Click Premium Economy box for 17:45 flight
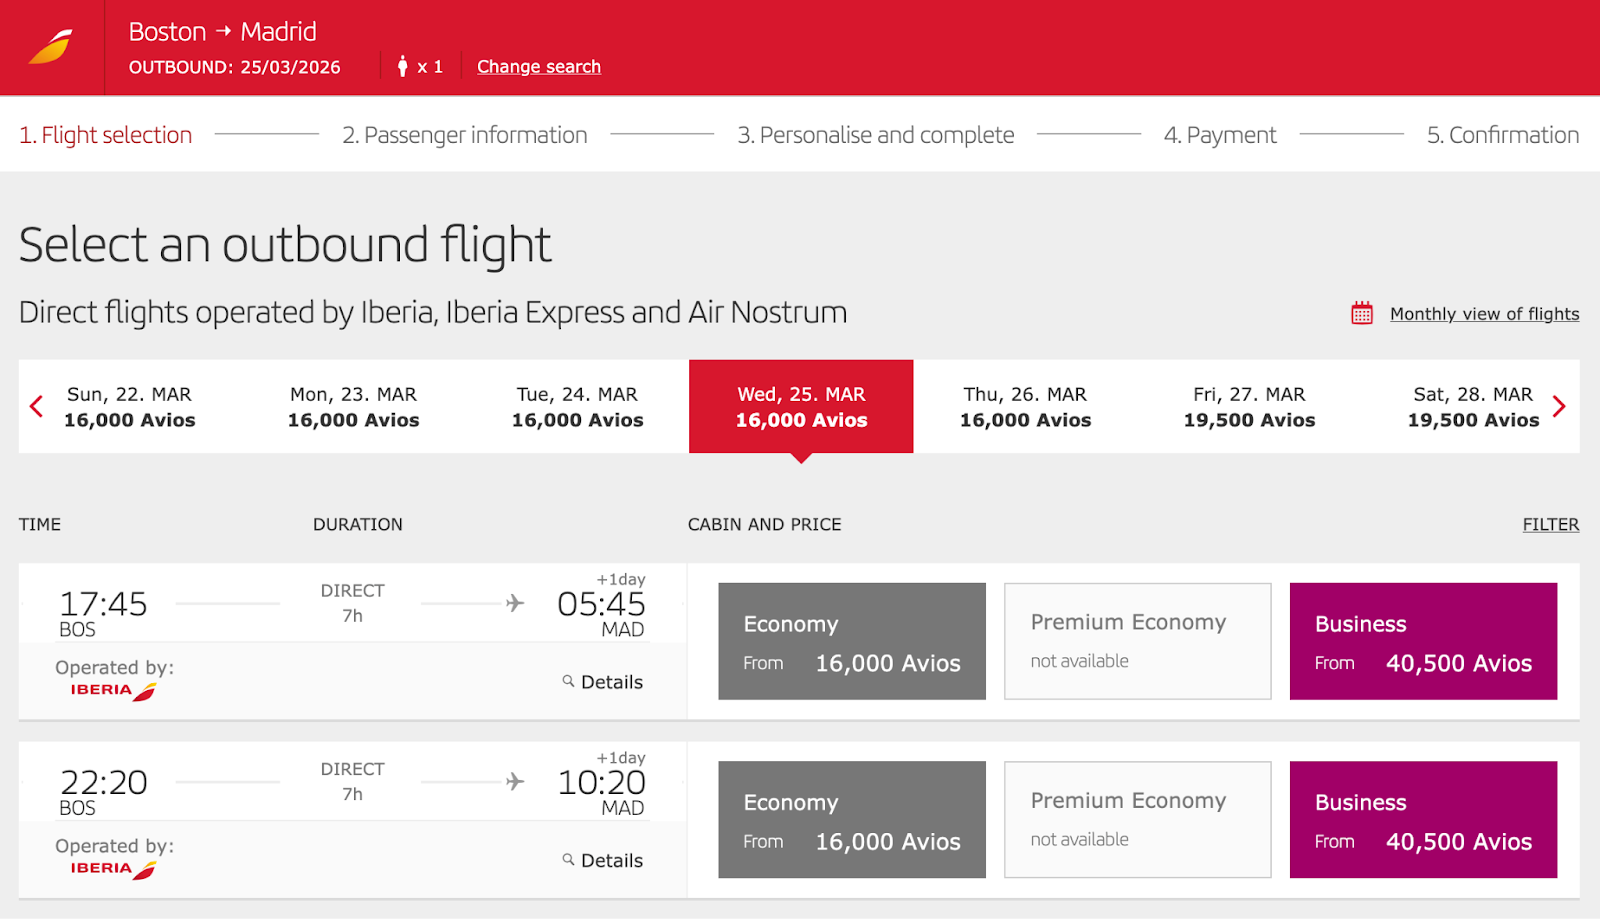1600x919 pixels. [x=1138, y=641]
